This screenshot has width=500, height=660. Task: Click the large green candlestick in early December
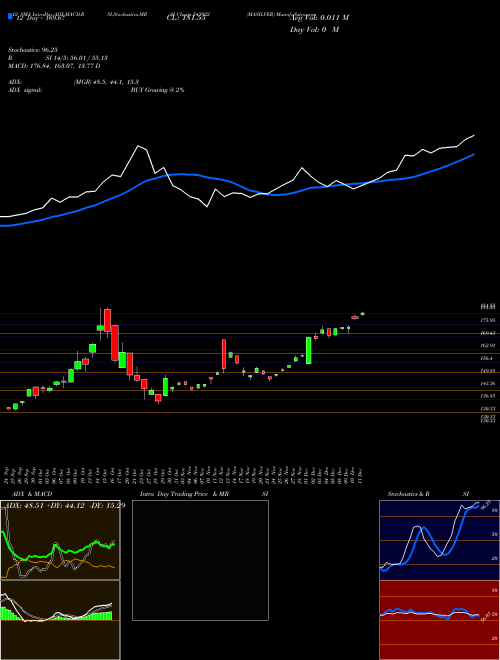[x=309, y=350]
